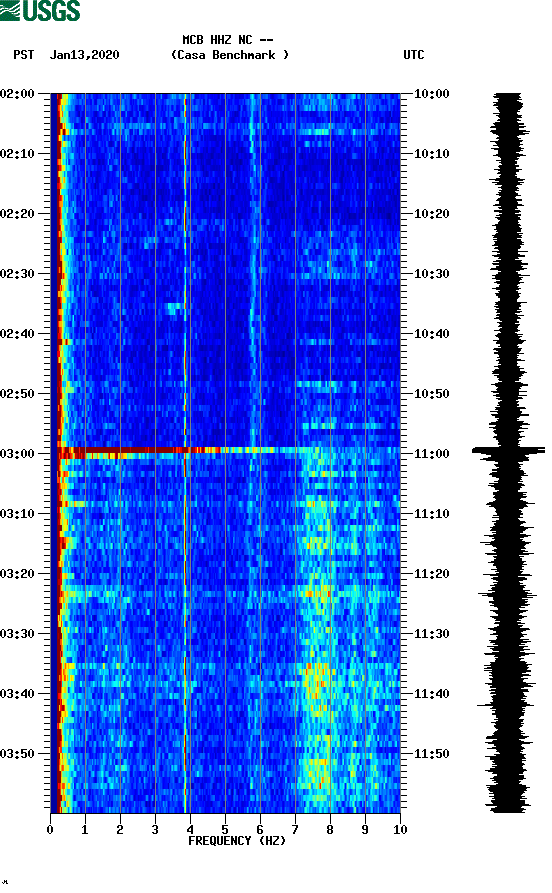Click the 02:20 PST time label
The image size is (552, 893).
point(18,214)
